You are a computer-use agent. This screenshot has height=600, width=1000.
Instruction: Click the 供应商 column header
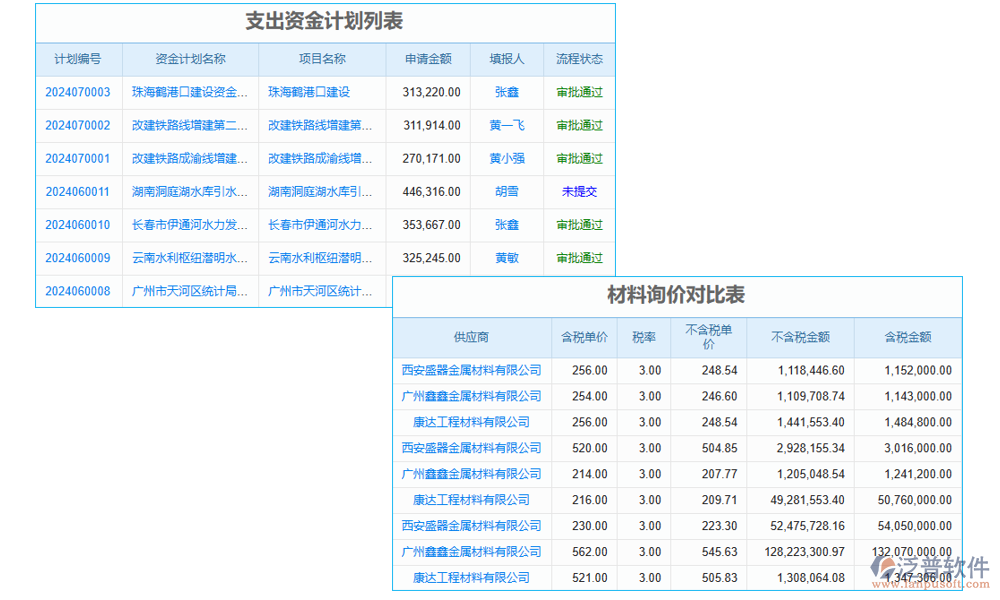point(474,337)
